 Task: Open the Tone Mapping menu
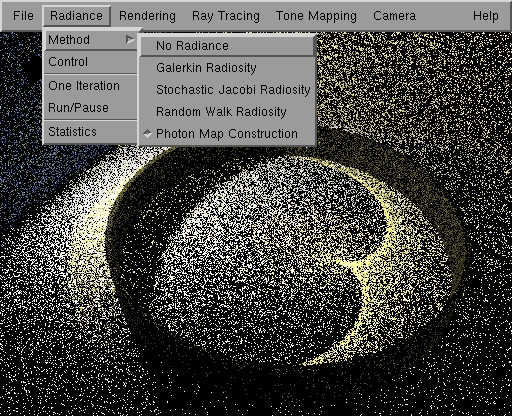pyautogui.click(x=316, y=16)
